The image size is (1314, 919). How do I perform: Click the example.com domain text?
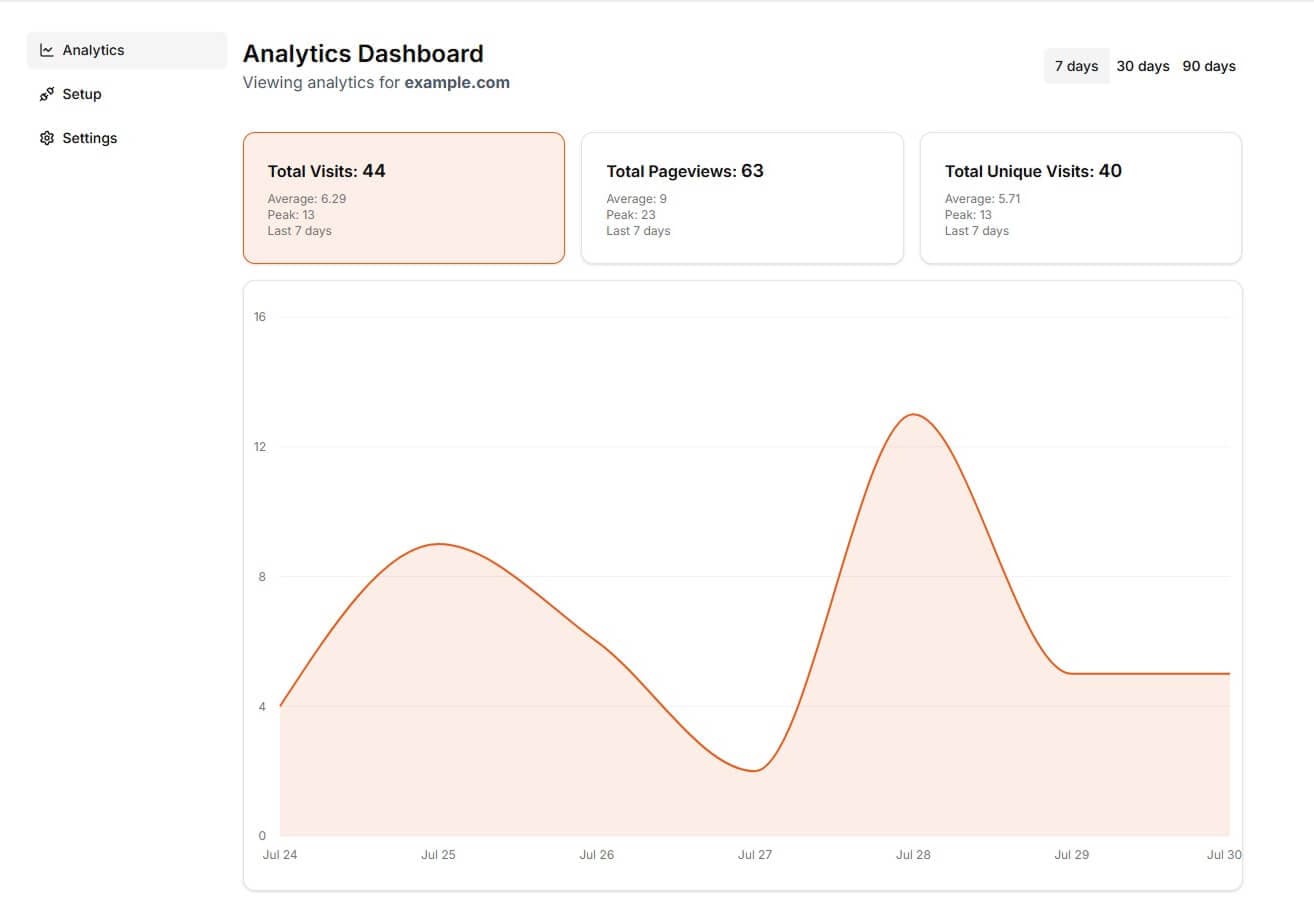point(457,83)
